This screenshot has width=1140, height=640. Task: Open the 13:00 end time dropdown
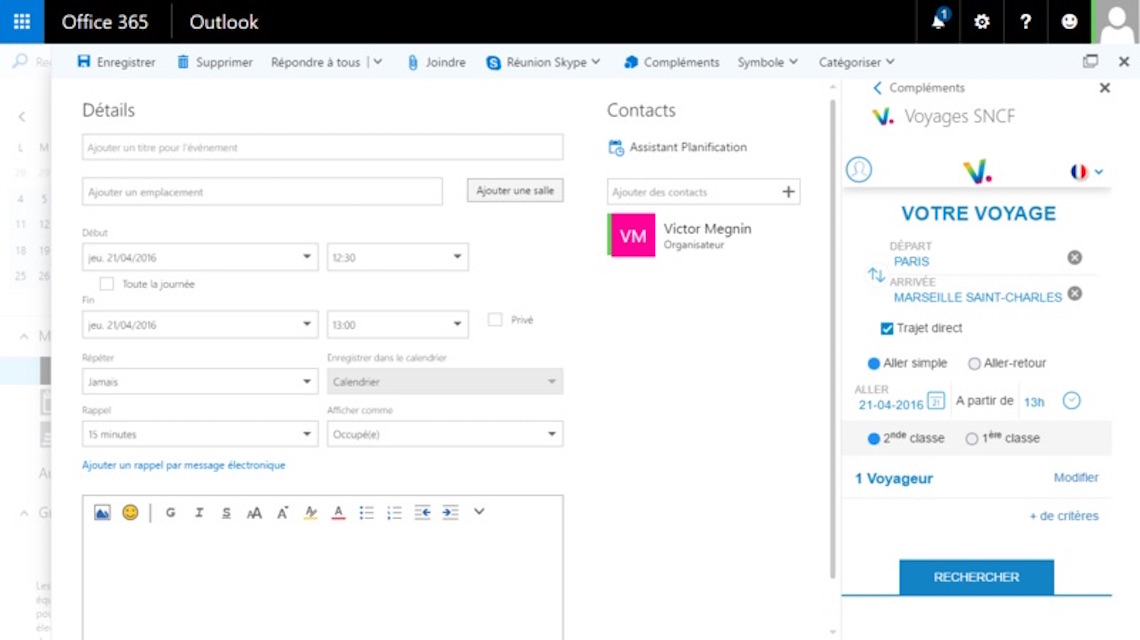(398, 324)
